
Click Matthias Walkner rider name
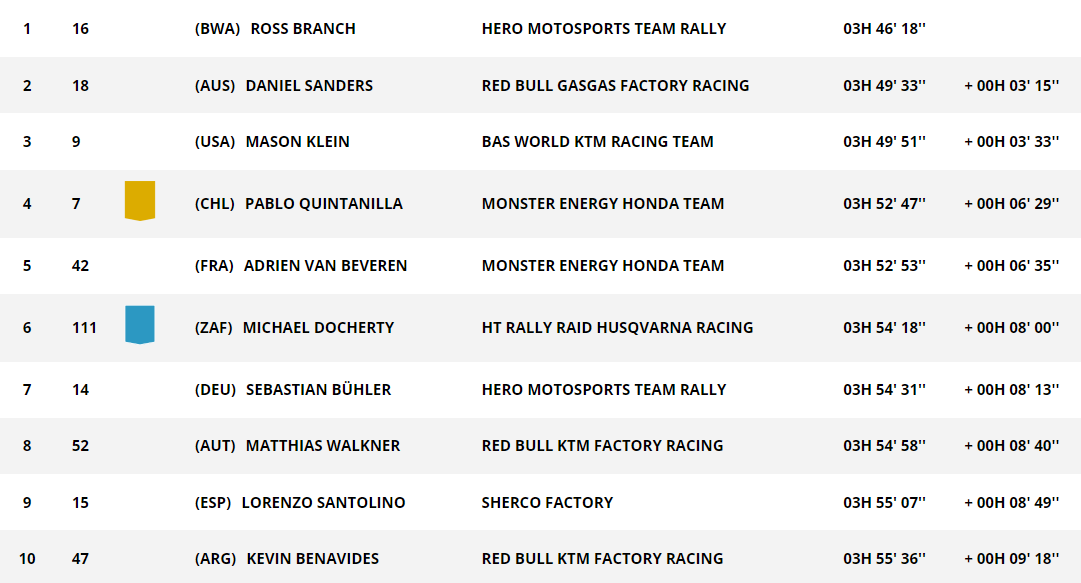tap(323, 445)
